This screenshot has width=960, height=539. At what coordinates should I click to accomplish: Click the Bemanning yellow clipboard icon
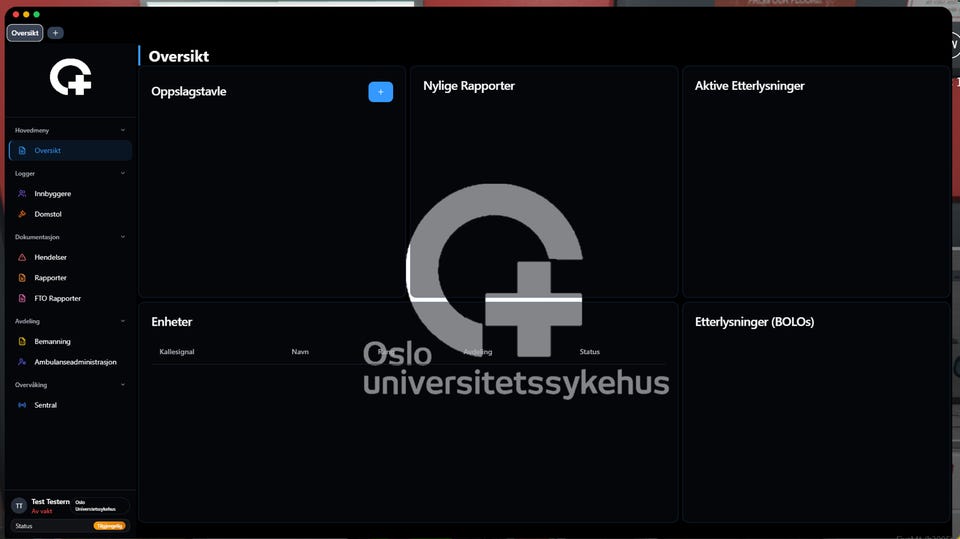pyautogui.click(x=22, y=341)
